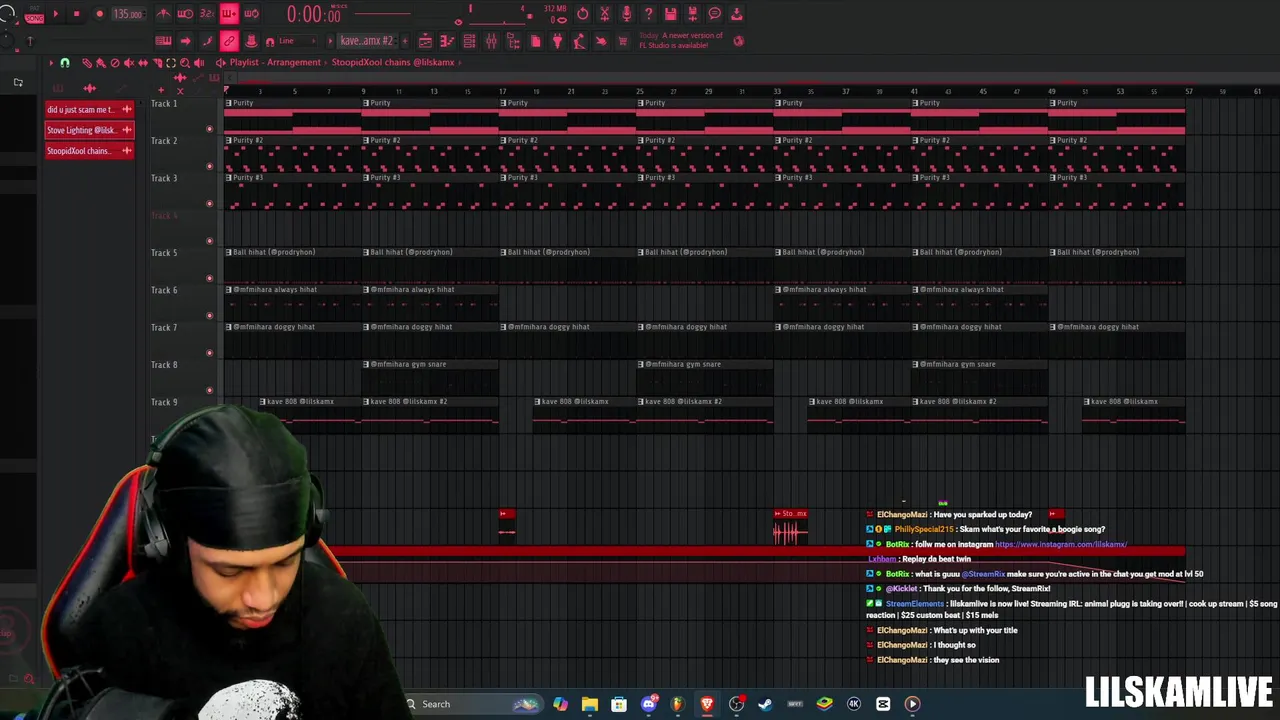Toggle loop recording icon

[x=251, y=14]
